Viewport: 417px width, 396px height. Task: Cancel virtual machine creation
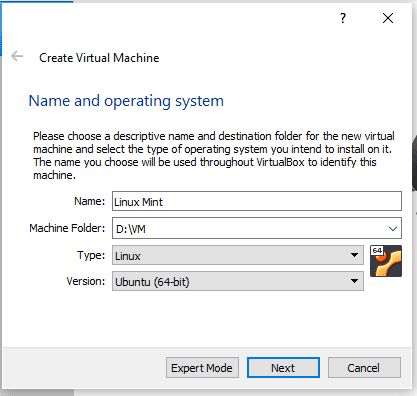[364, 368]
